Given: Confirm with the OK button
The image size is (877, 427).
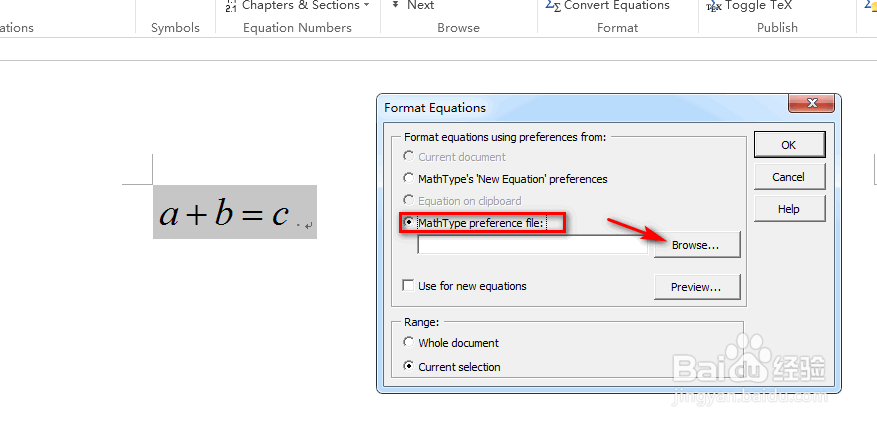Looking at the screenshot, I should [789, 145].
